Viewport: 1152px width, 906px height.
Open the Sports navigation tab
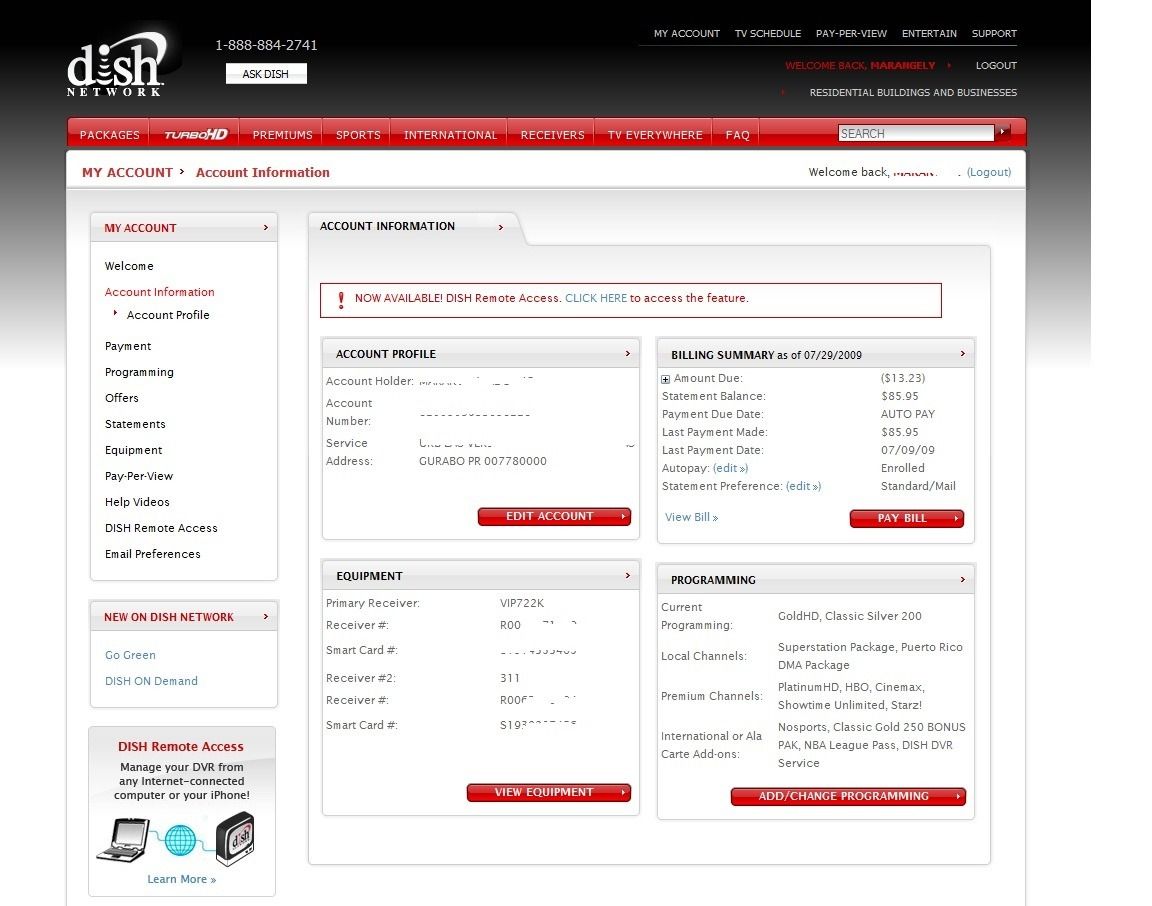pyautogui.click(x=358, y=135)
